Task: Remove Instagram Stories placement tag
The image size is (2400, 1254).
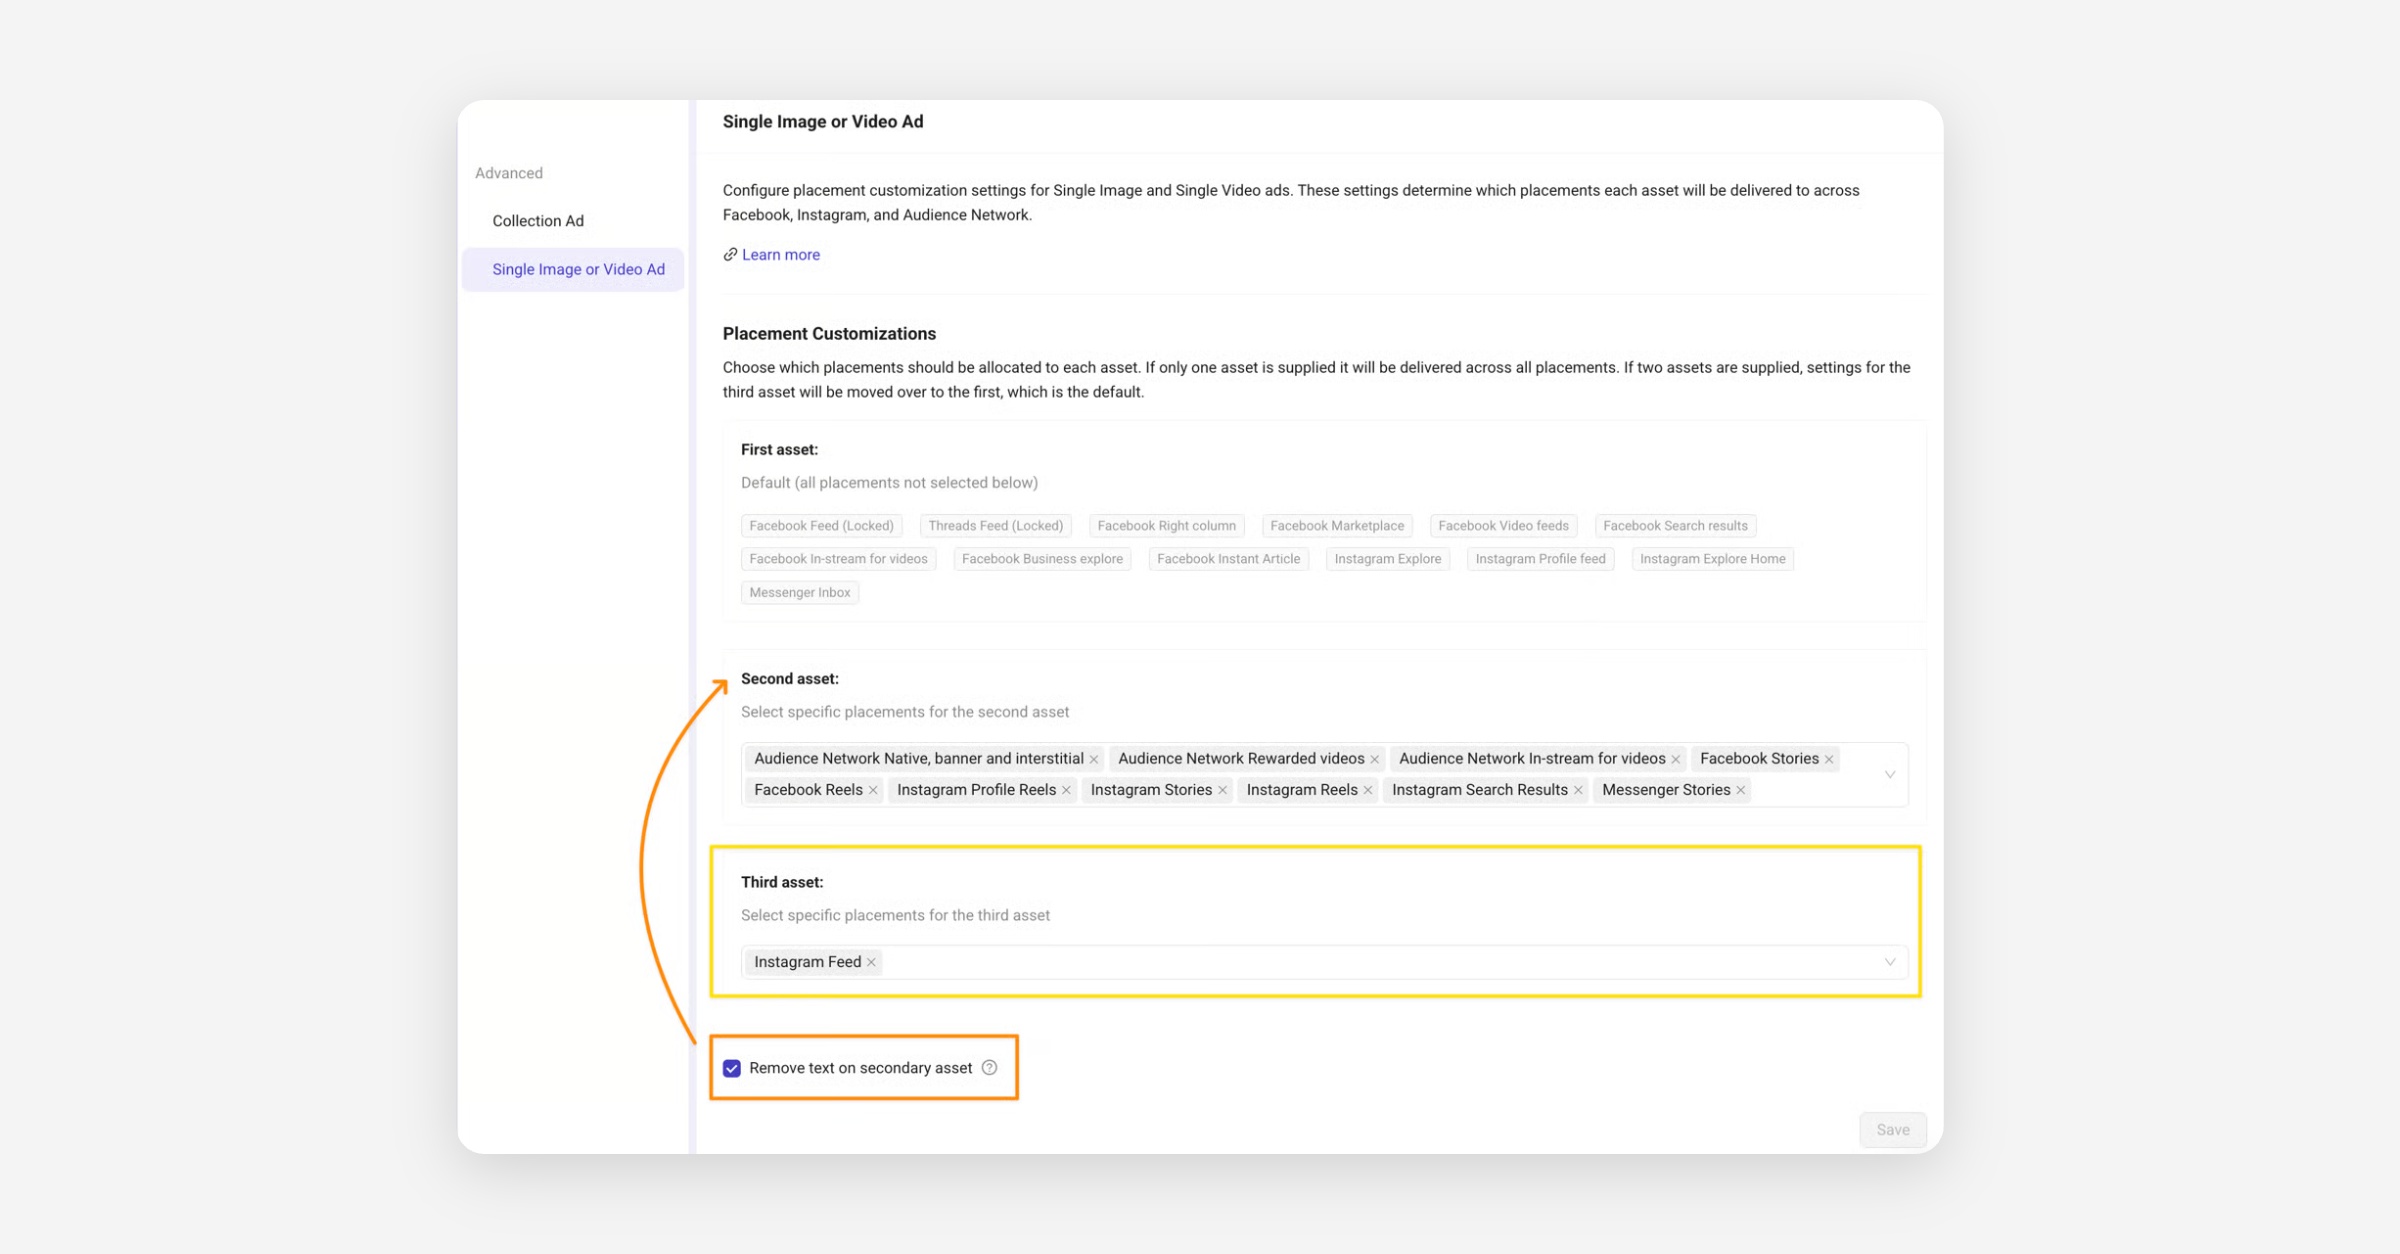Action: 1222,790
